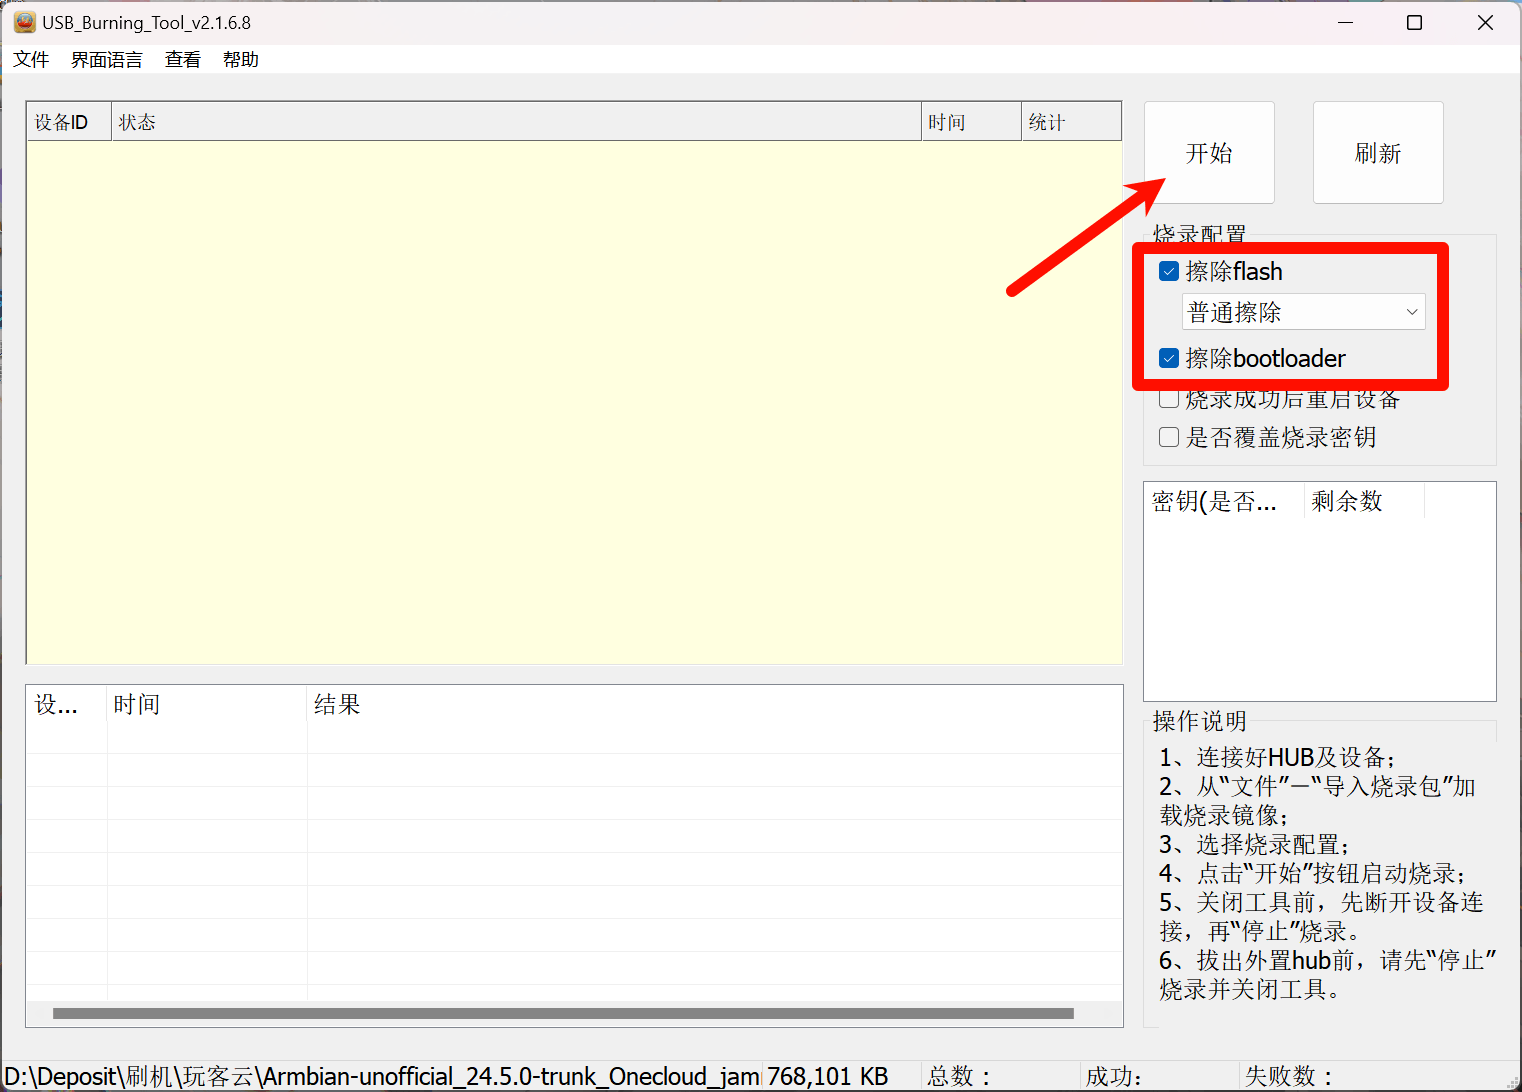
Task: Click the 时间 column header in device list
Action: 970,122
